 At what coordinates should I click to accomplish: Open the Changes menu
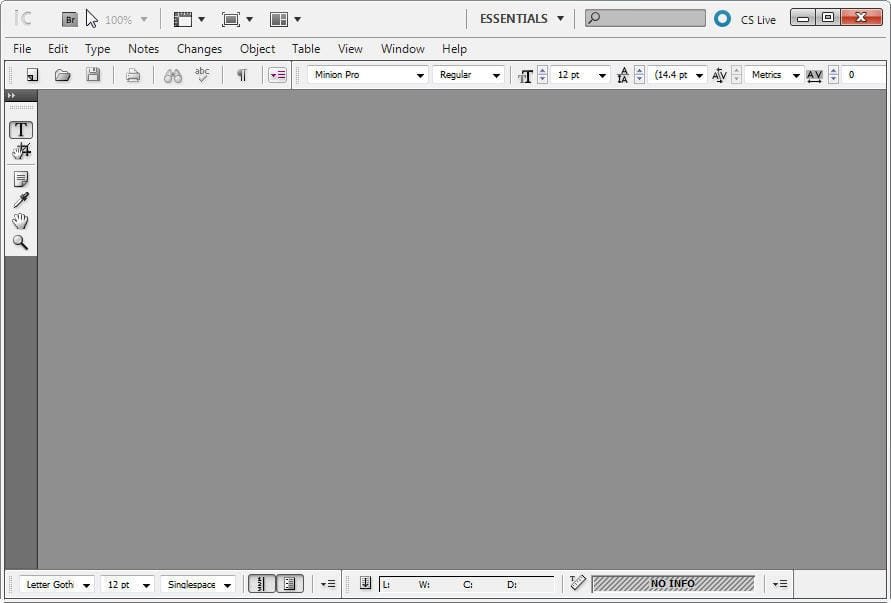point(199,49)
